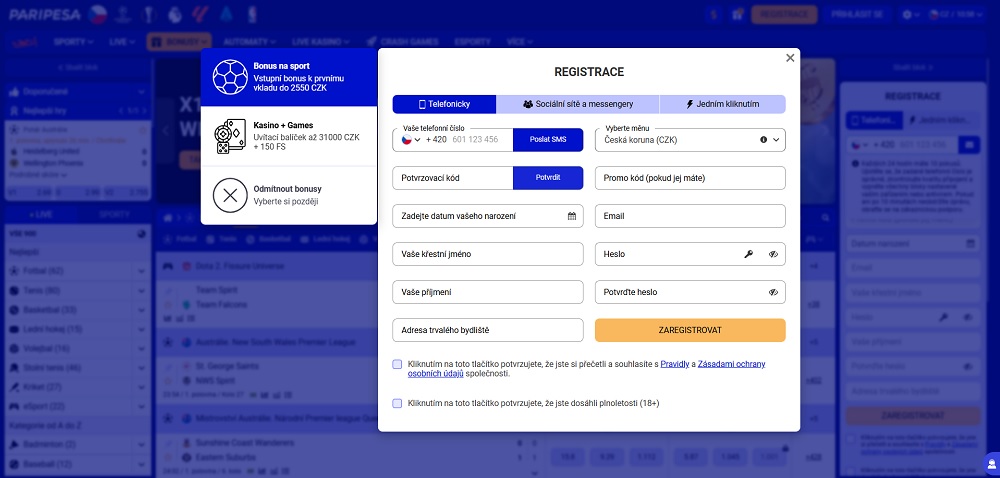Screen dimensions: 1000x478
Task: Toggle visibility in Potvrďte heslo field
Action: [773, 292]
